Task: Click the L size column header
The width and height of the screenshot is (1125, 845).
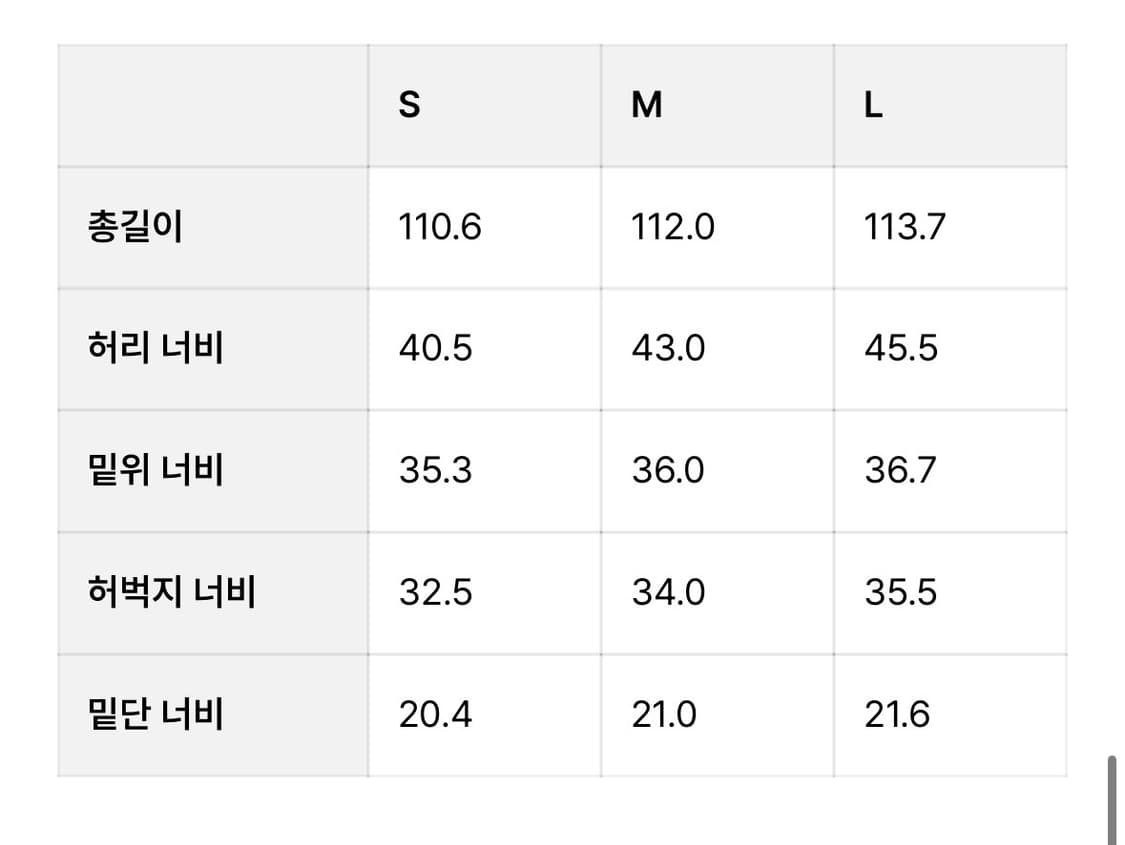Action: pos(873,105)
